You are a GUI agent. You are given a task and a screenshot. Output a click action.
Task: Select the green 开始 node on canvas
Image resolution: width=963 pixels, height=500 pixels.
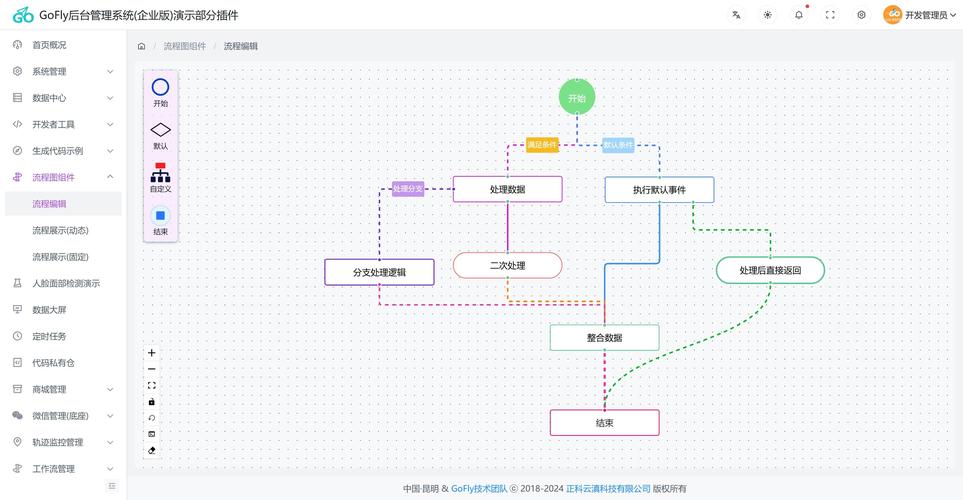click(x=577, y=98)
